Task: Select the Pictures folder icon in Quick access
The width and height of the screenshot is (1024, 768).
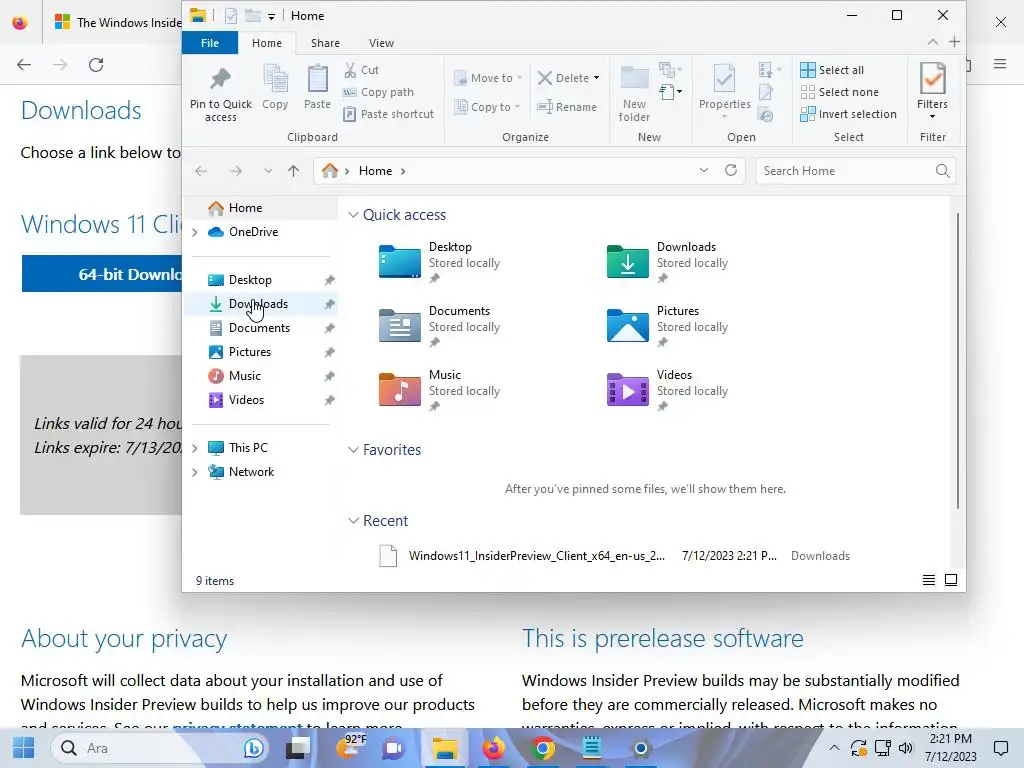Action: pos(628,325)
